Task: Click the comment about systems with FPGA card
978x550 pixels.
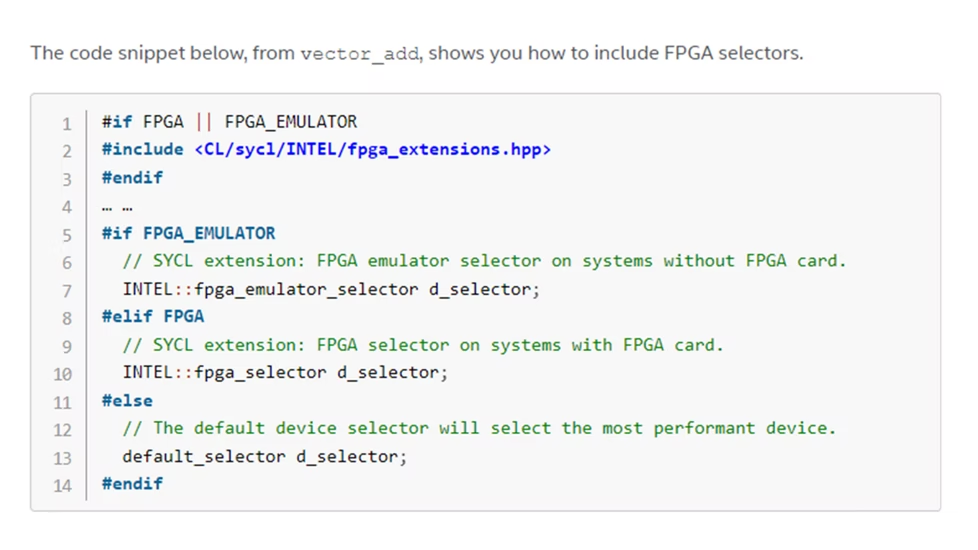Action: (x=423, y=345)
